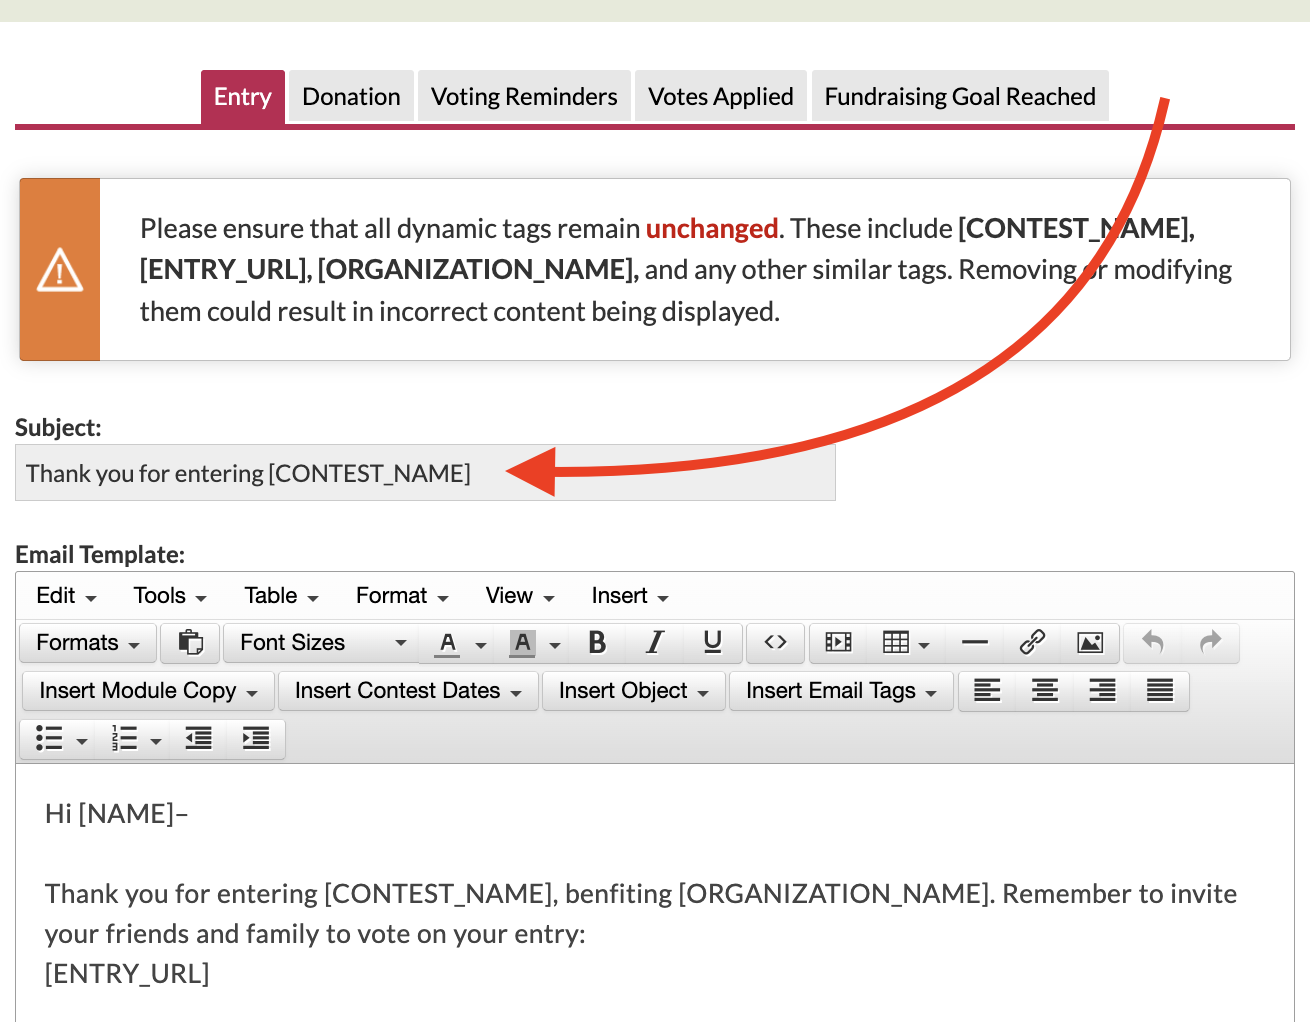
Task: Click the insert link icon
Action: [1032, 643]
